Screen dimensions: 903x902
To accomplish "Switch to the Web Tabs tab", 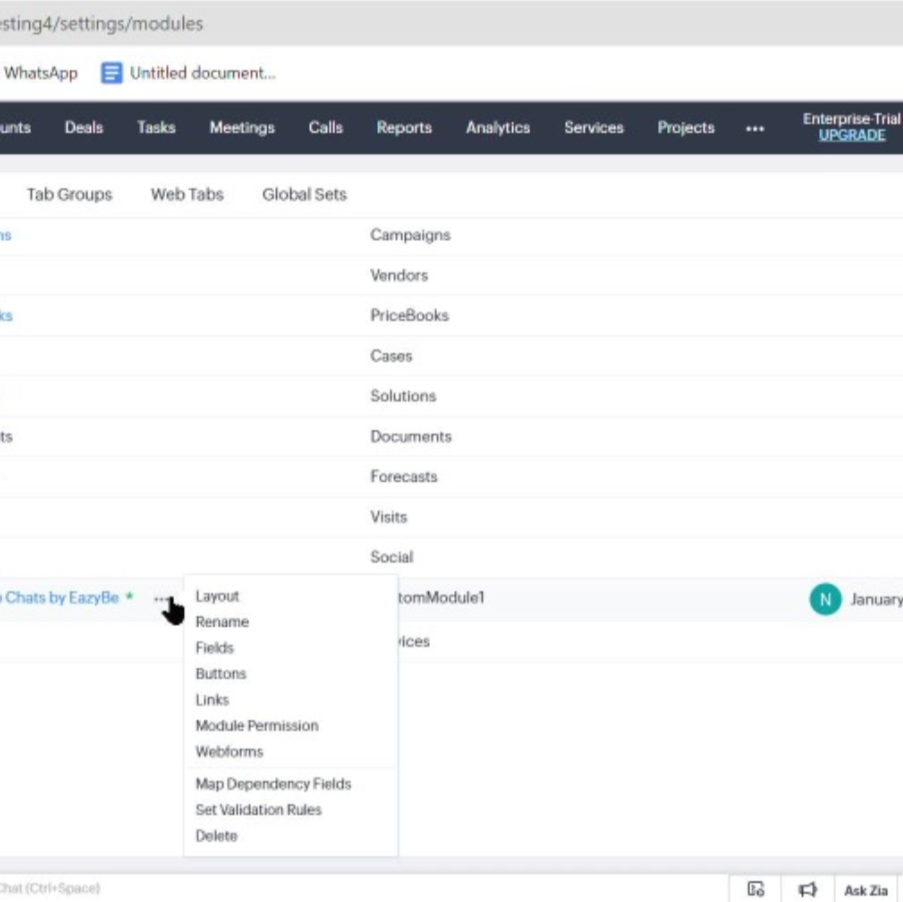I will 189,195.
